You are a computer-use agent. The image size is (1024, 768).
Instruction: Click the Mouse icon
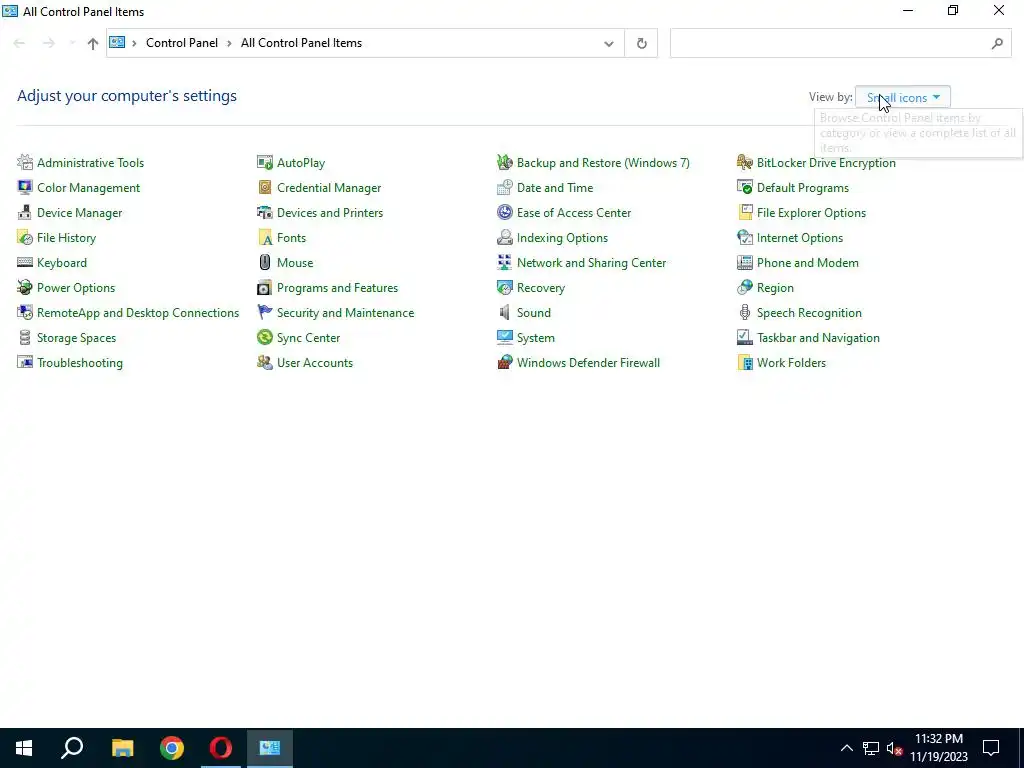coord(264,263)
